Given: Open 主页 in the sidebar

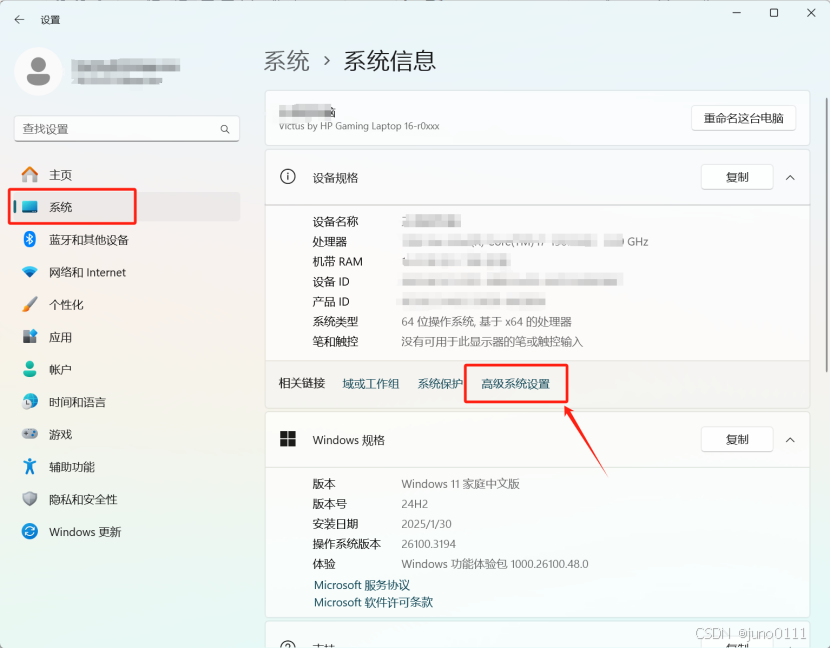Looking at the screenshot, I should pos(125,175).
